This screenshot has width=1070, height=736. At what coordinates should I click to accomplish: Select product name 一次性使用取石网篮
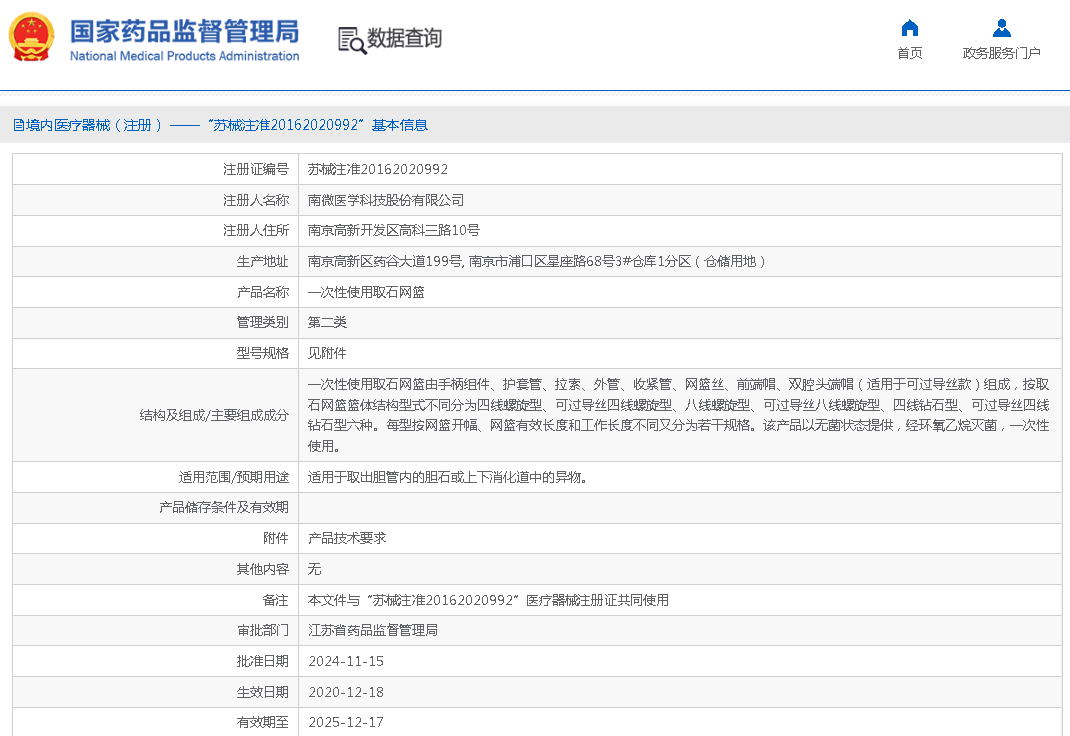[x=366, y=292]
